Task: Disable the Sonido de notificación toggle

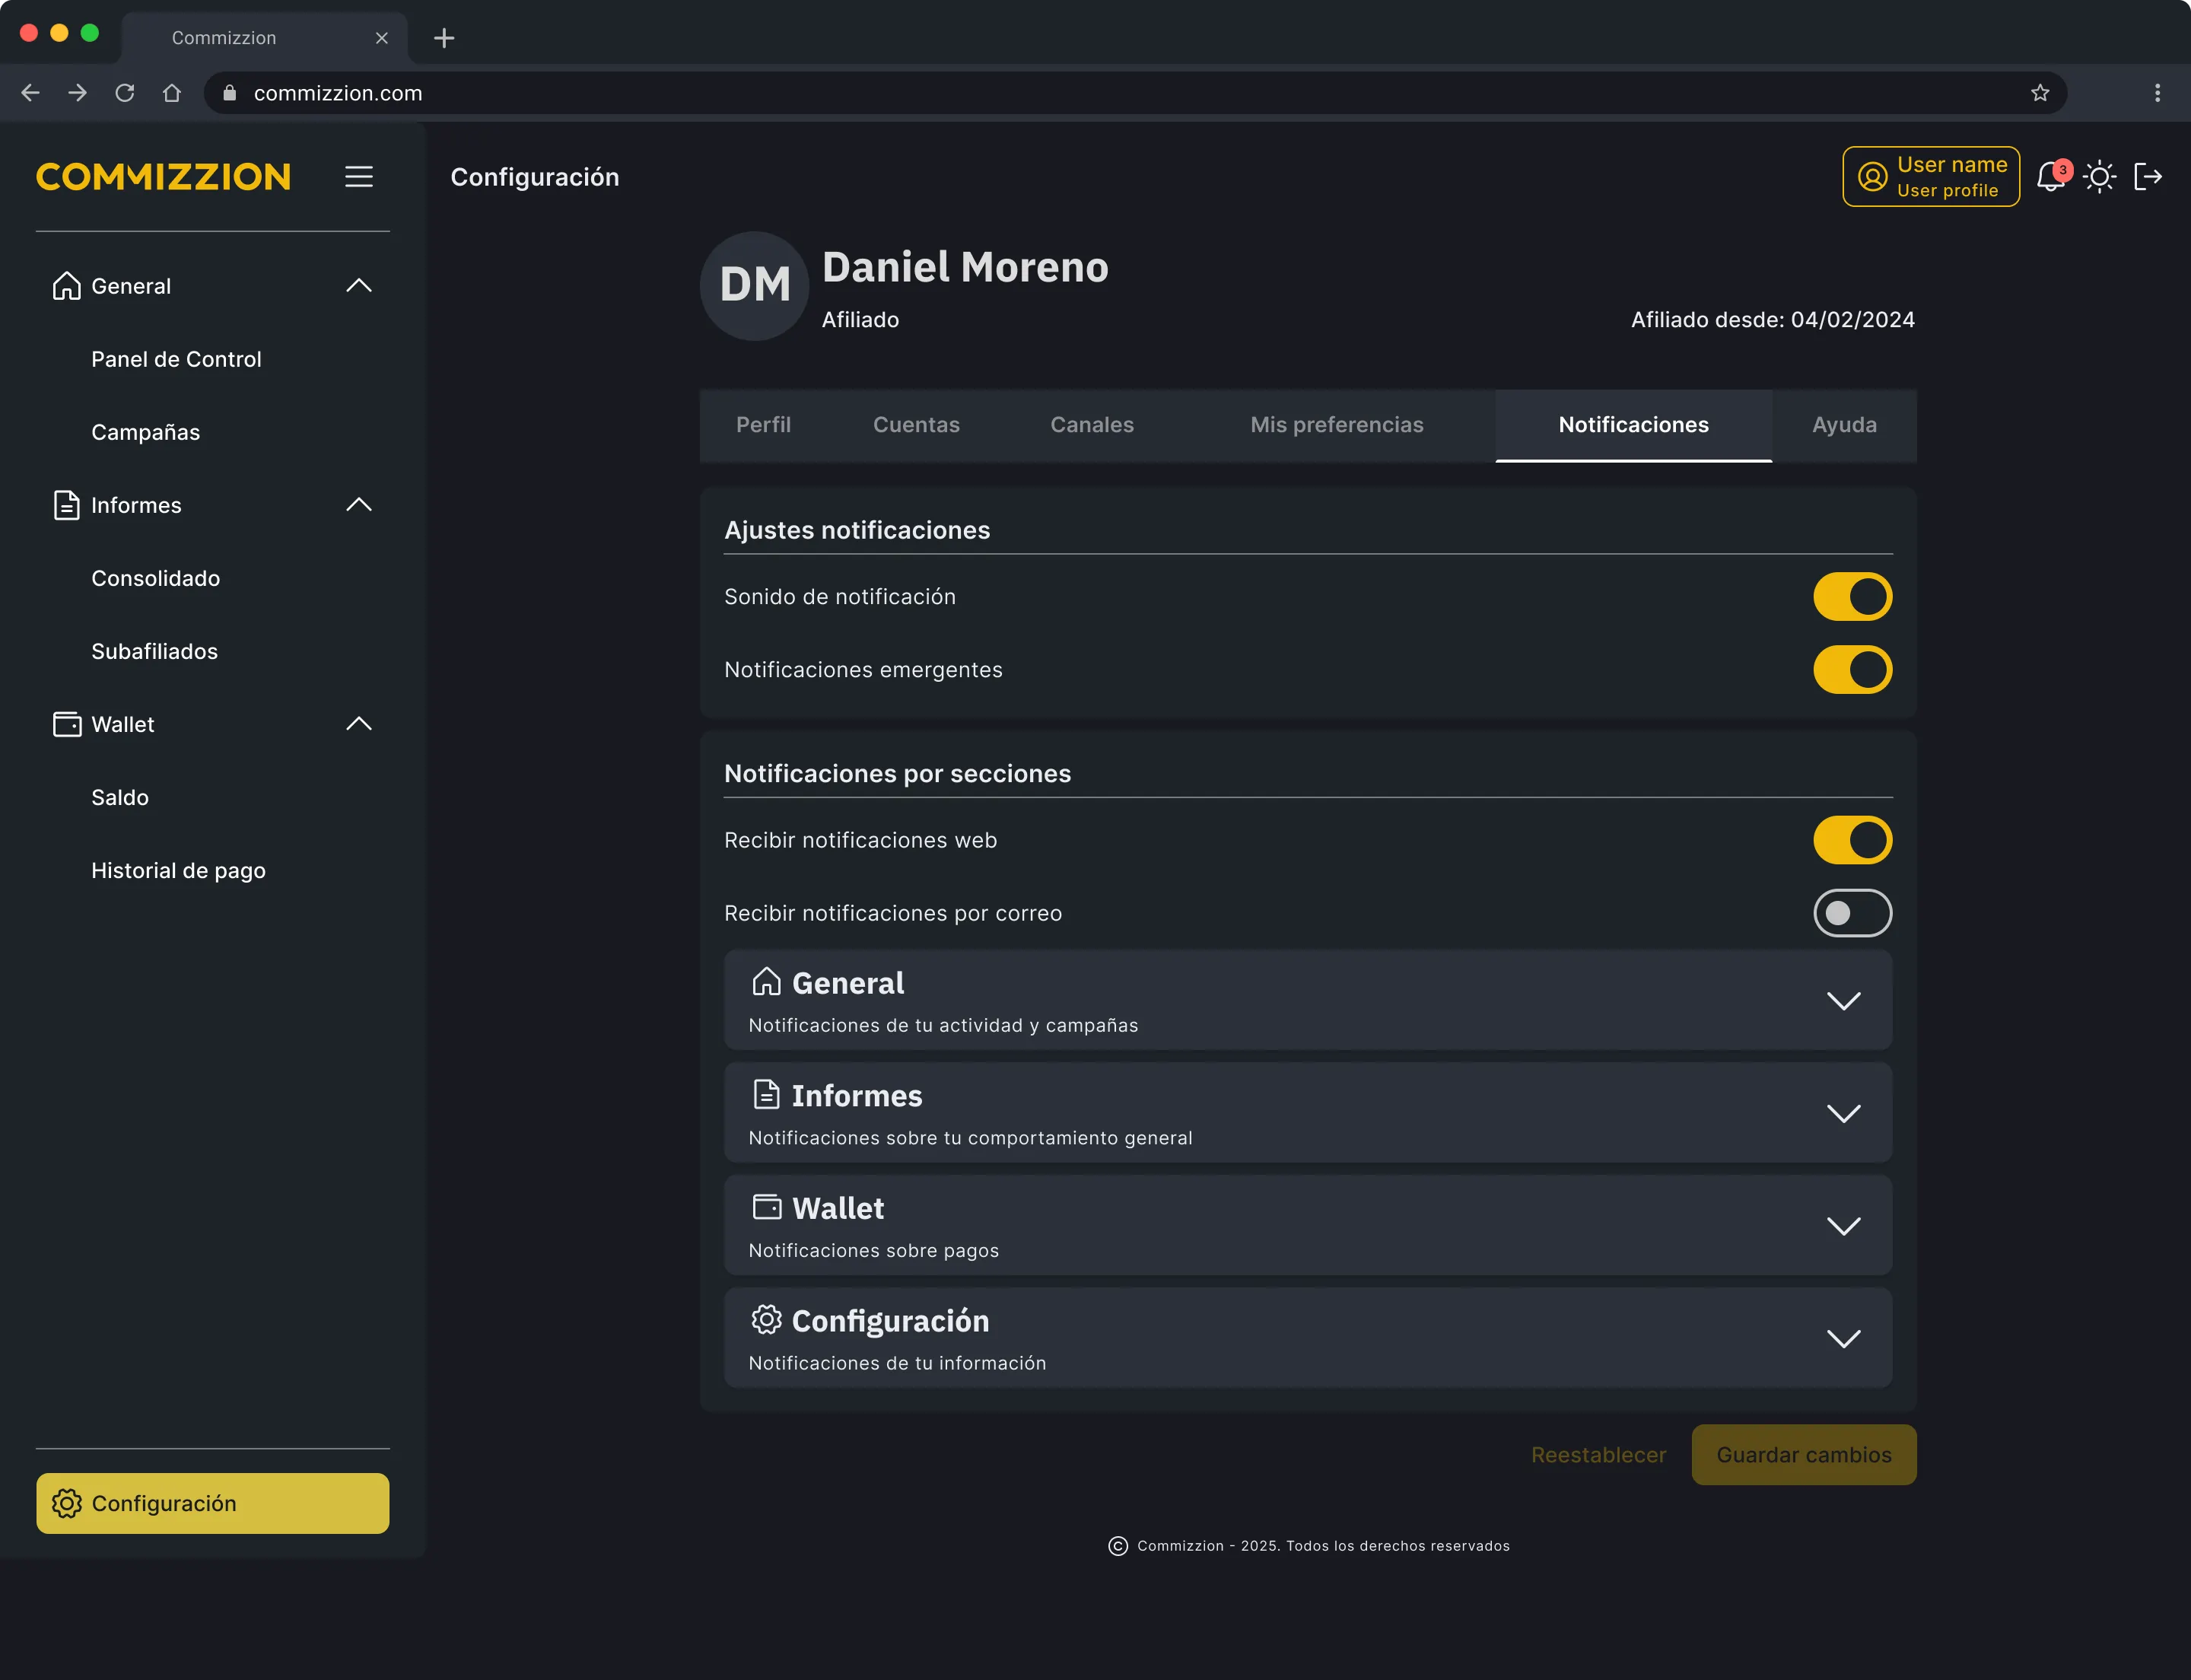Action: (x=1852, y=597)
